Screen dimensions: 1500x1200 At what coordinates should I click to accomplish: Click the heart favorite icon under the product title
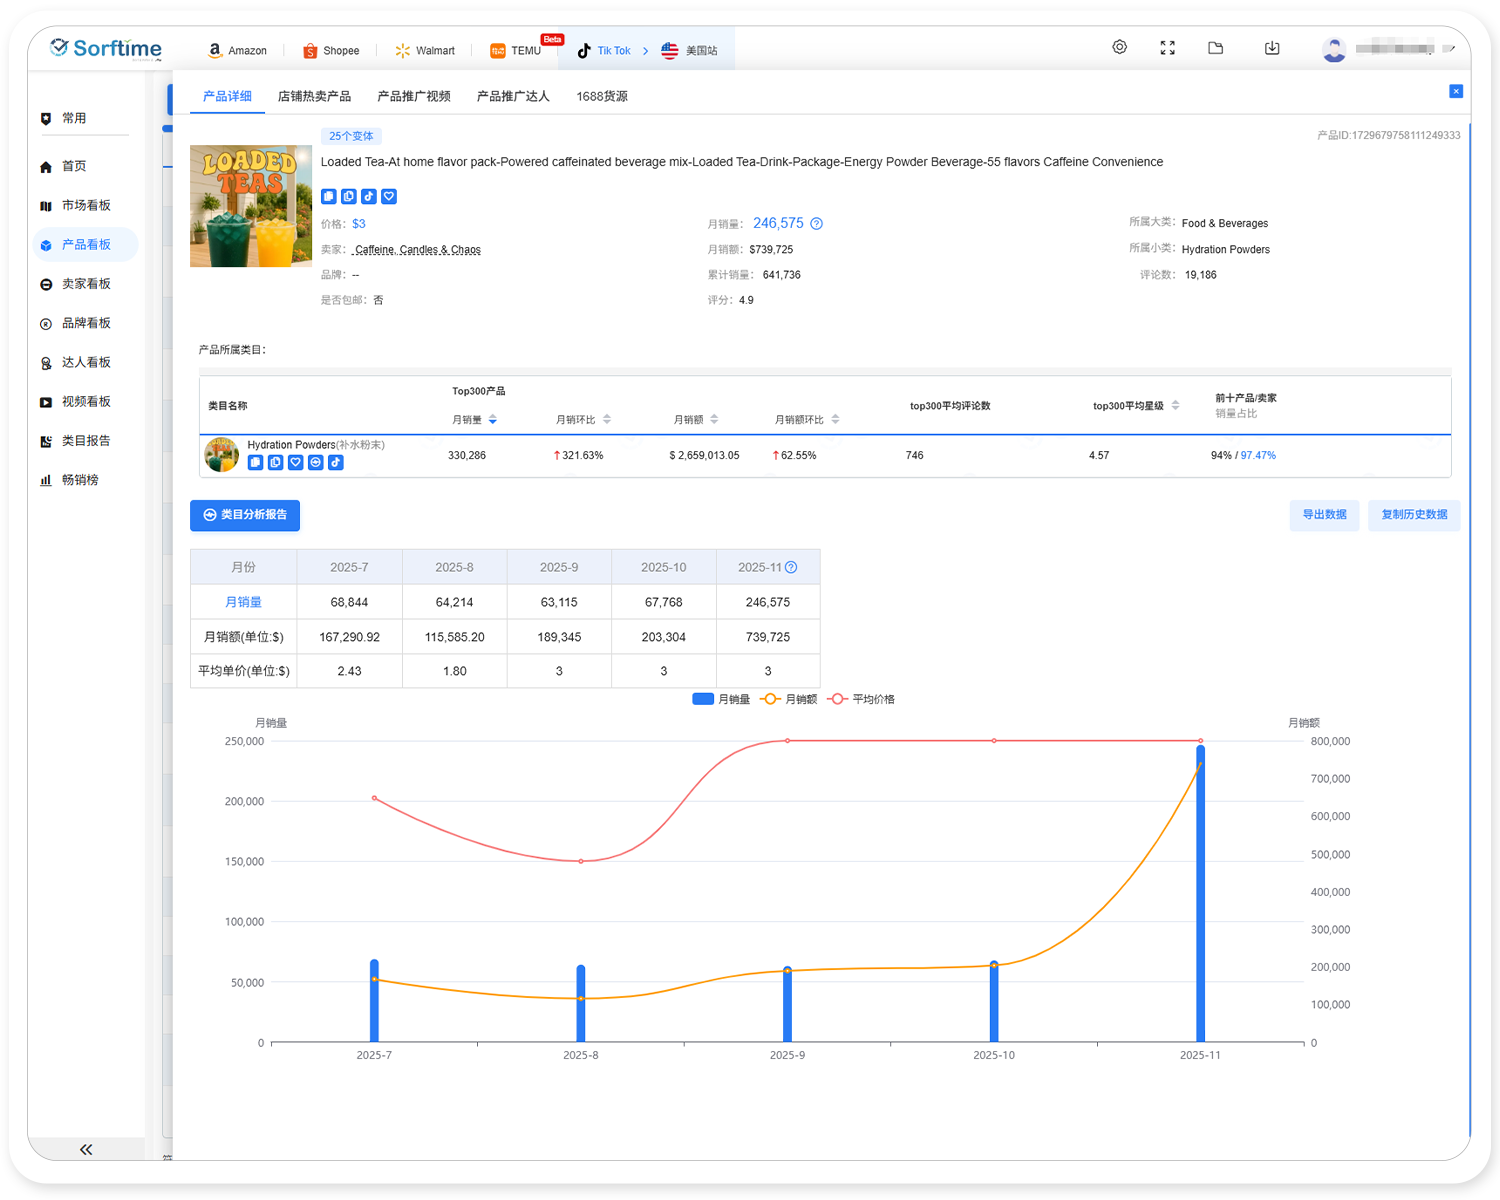(x=389, y=197)
